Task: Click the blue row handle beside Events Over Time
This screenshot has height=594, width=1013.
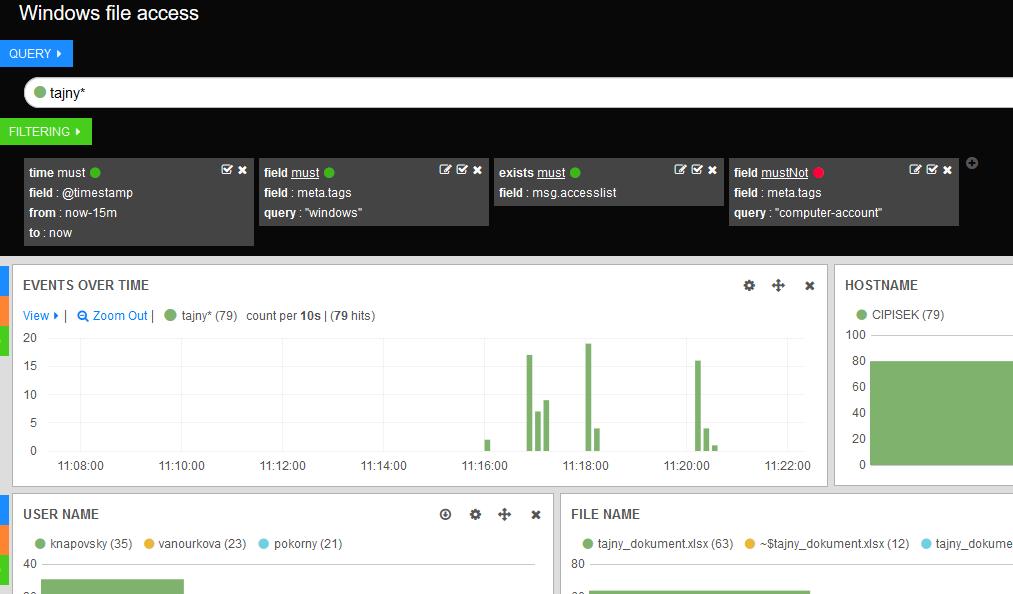Action: 5,281
